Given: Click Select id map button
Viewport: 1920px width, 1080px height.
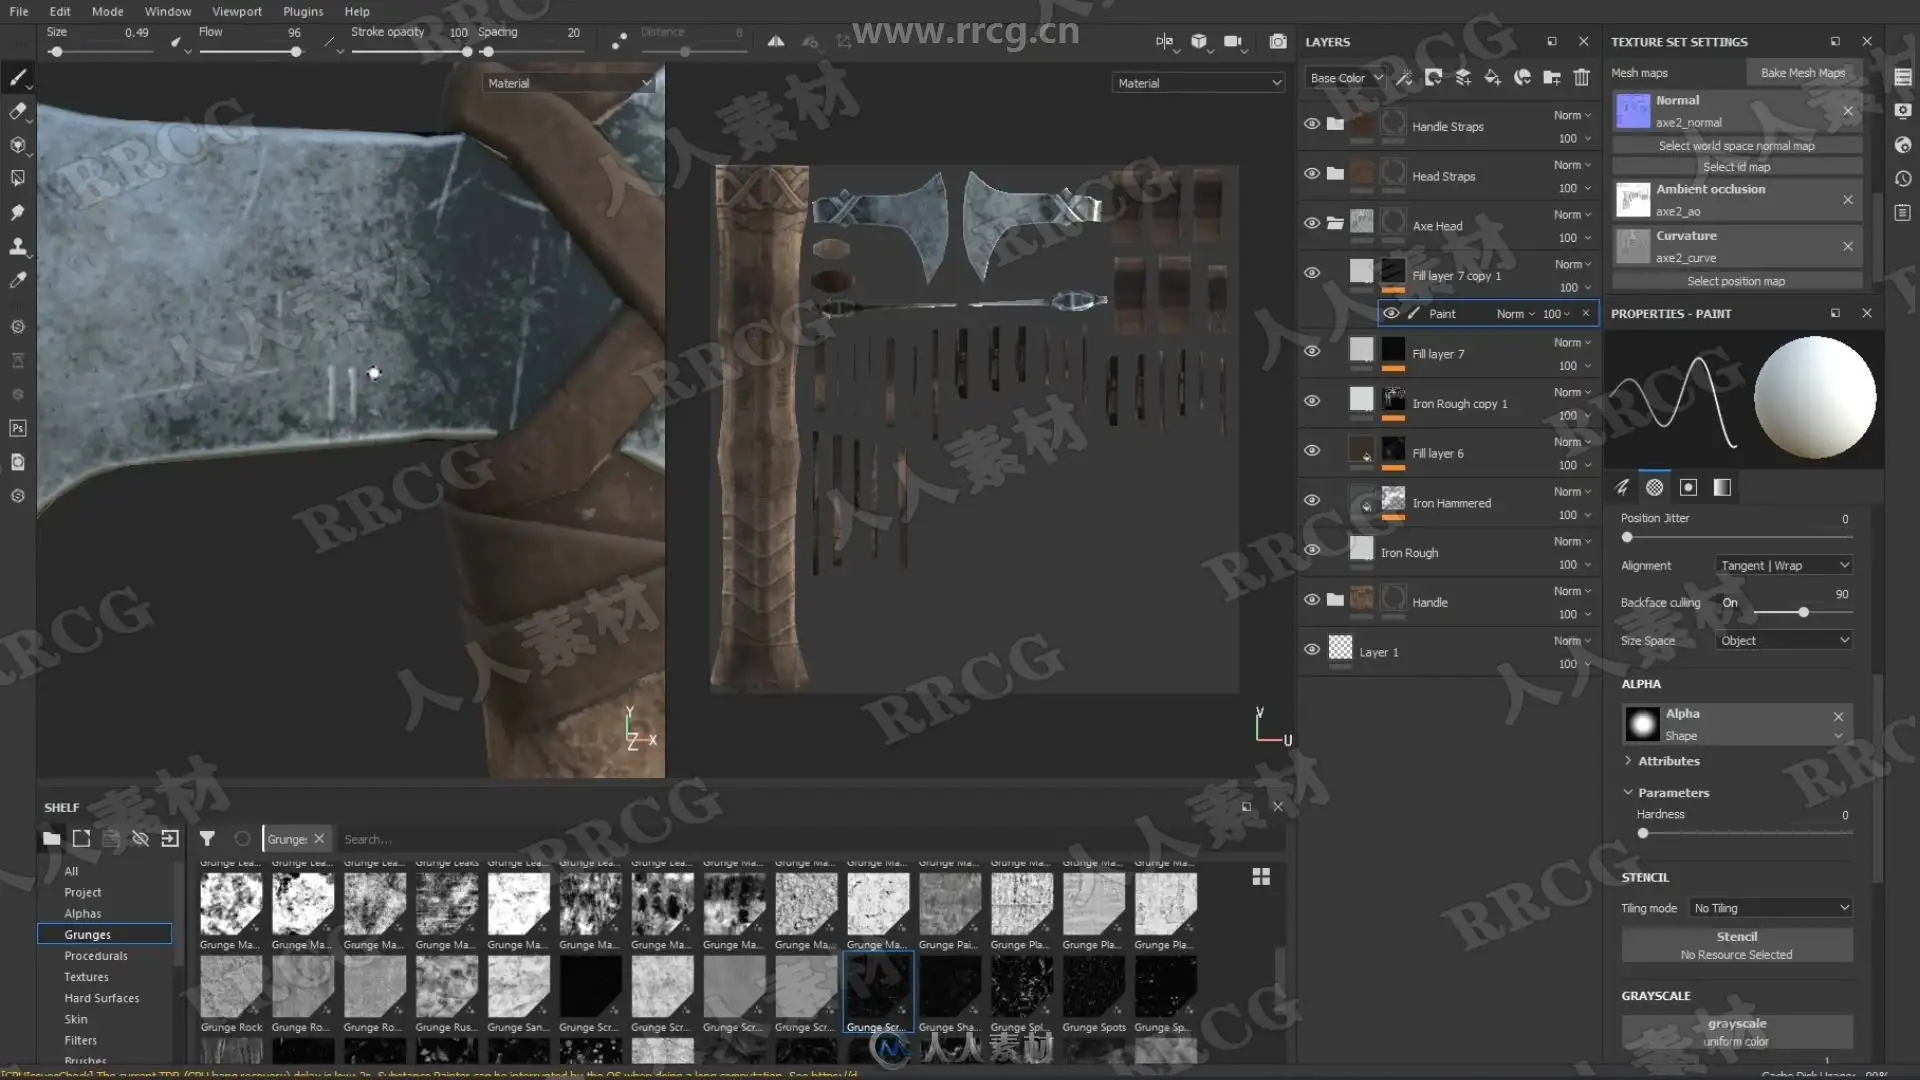Looking at the screenshot, I should coord(1736,167).
